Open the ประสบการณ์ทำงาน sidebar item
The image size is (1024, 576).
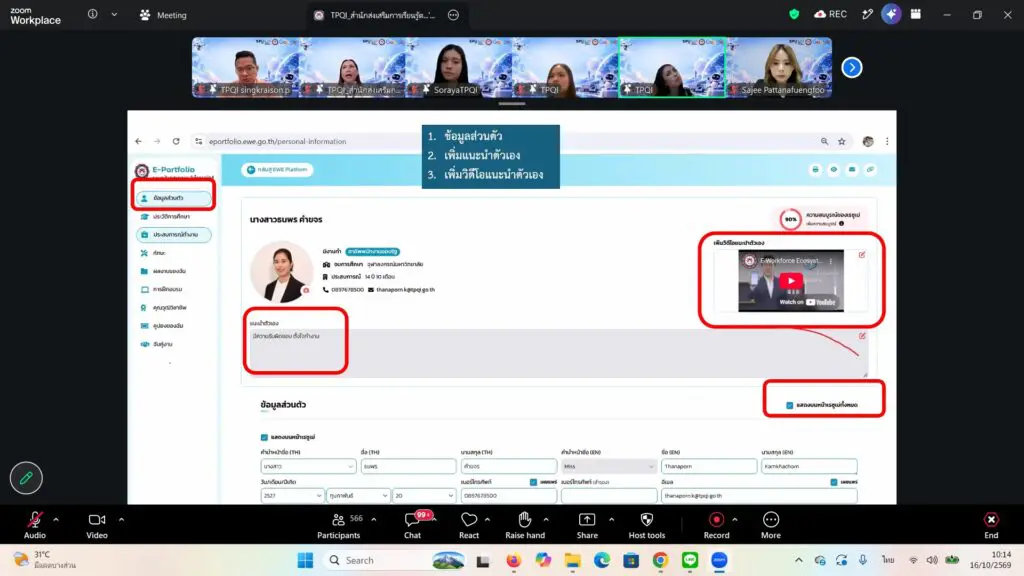(x=174, y=234)
